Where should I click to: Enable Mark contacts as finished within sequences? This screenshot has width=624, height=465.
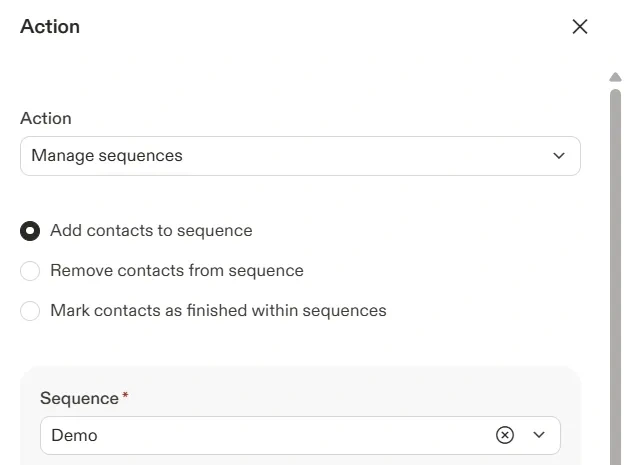click(30, 311)
